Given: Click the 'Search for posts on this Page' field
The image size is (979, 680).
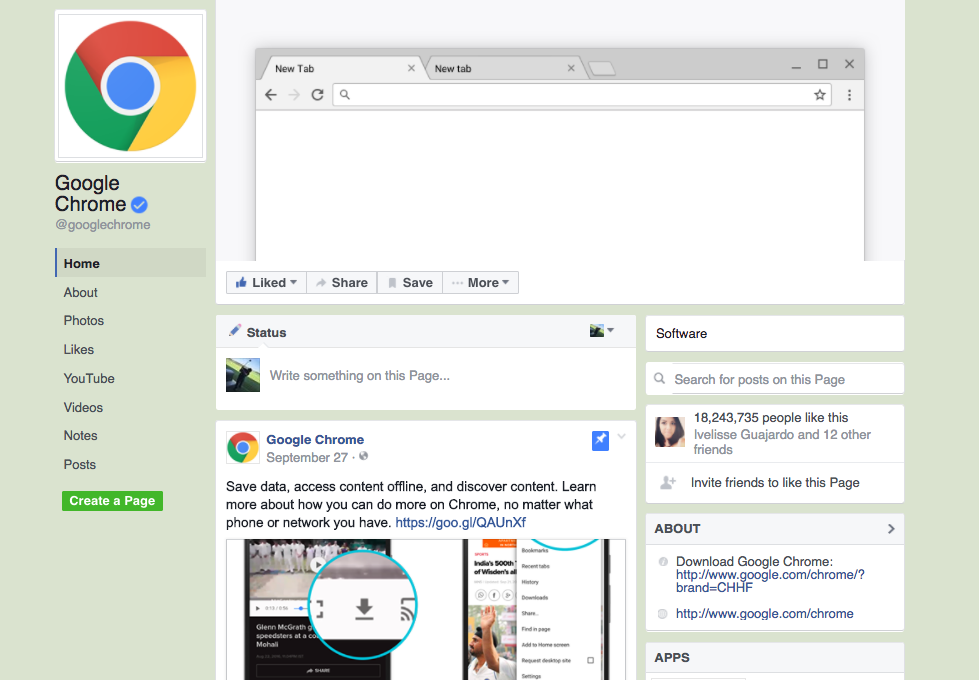Looking at the screenshot, I should click(788, 379).
